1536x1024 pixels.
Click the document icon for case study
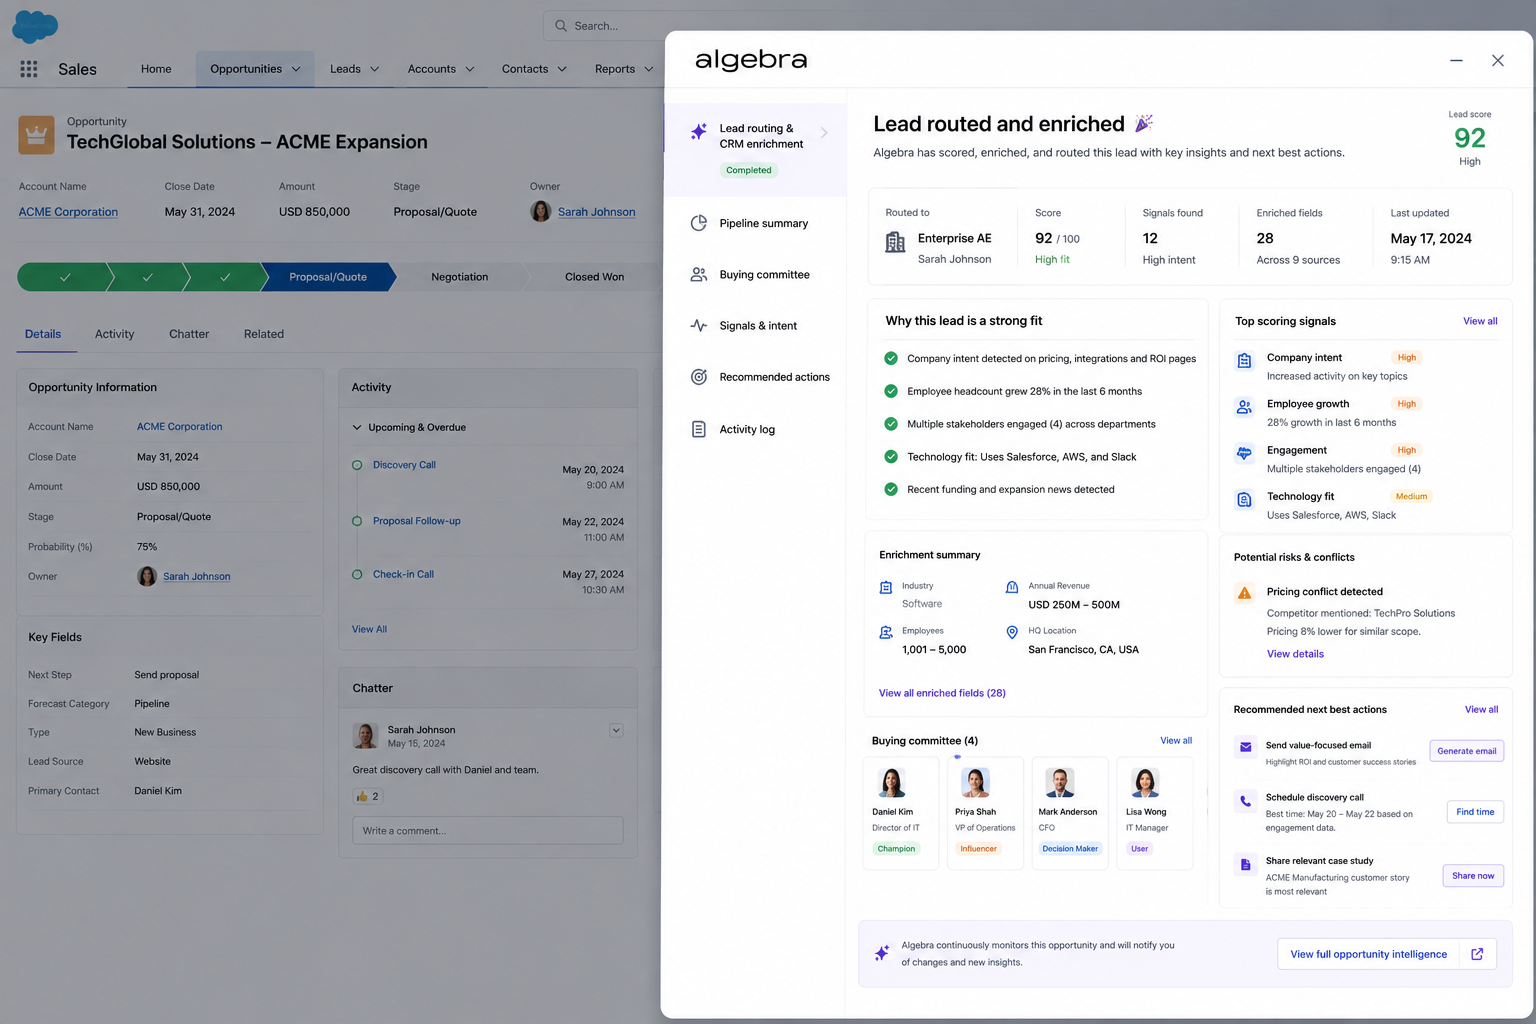[x=1245, y=864]
